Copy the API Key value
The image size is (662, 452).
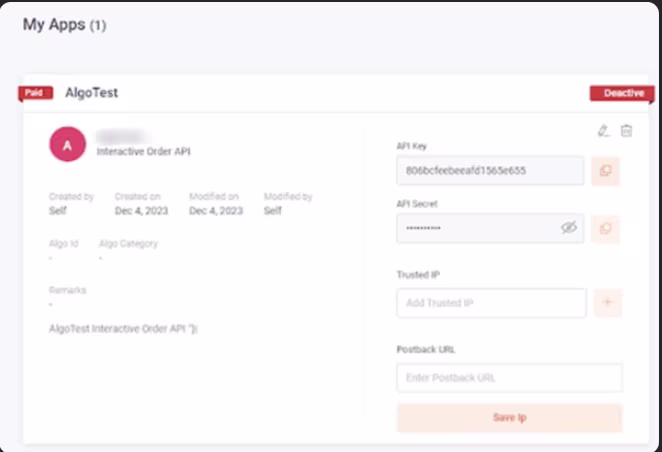coord(605,171)
